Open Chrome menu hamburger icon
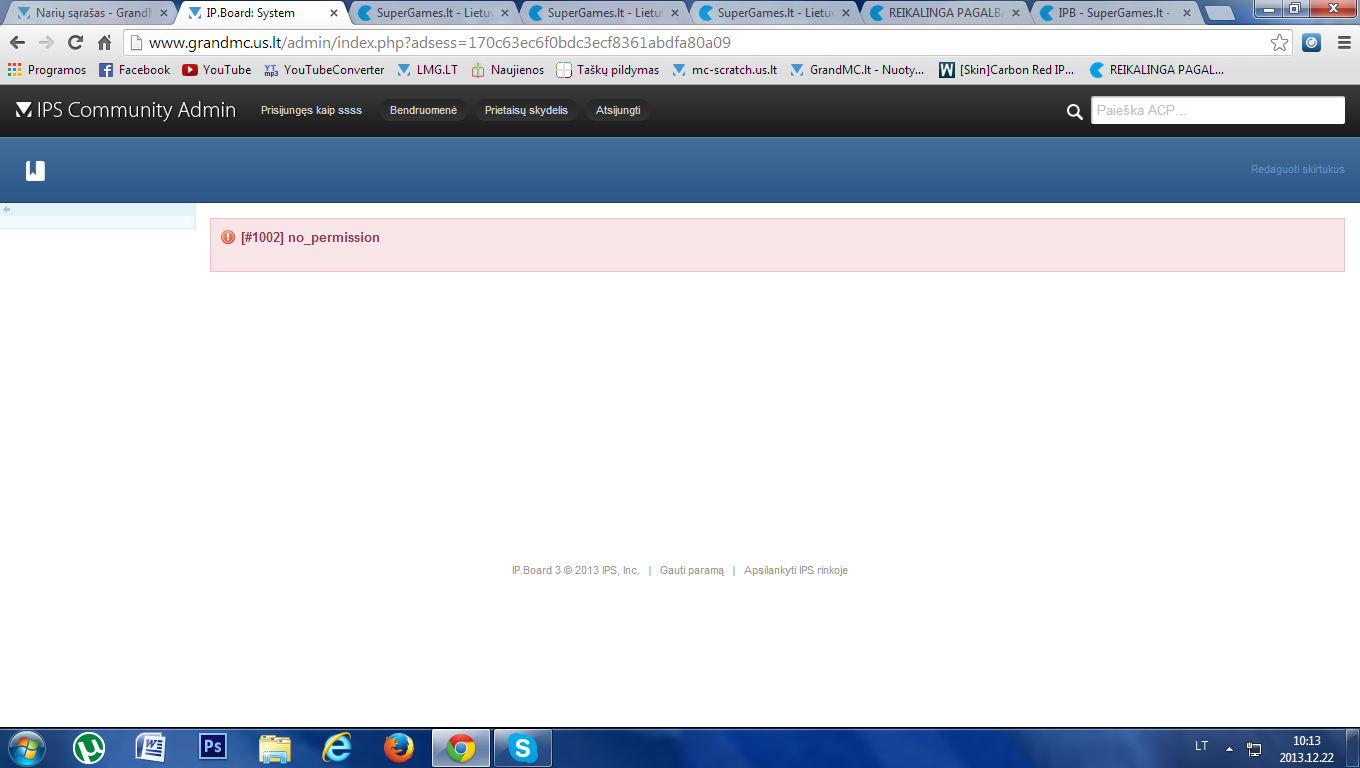 click(x=1341, y=43)
